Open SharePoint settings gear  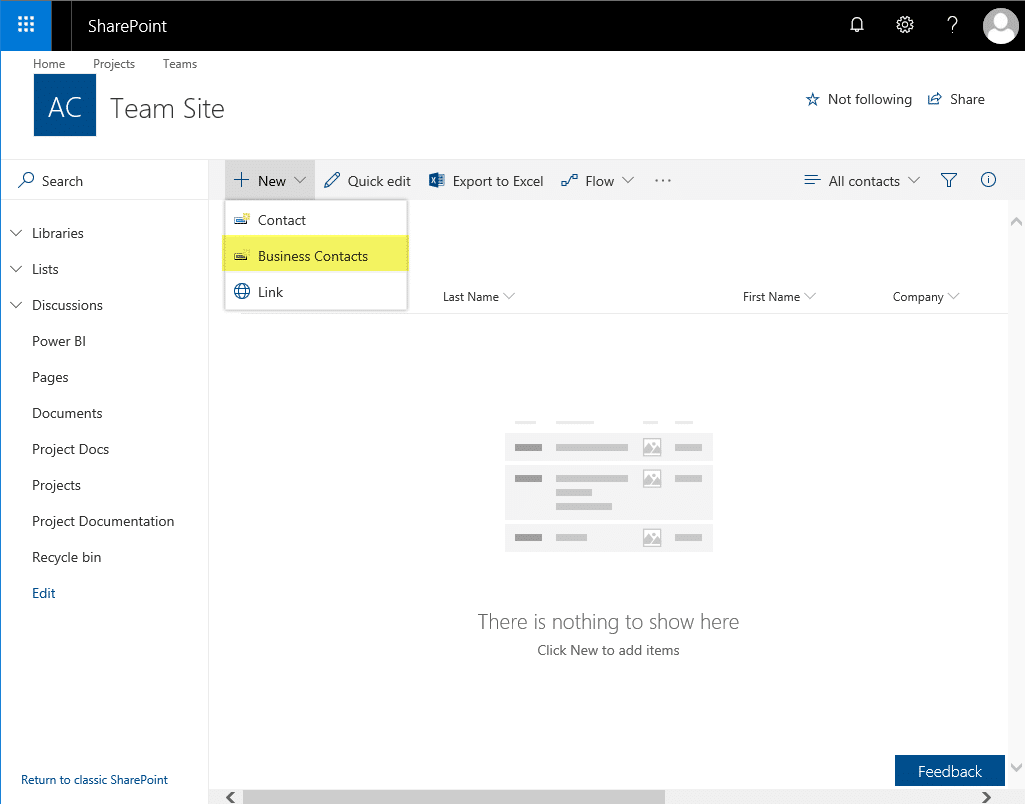tap(904, 25)
